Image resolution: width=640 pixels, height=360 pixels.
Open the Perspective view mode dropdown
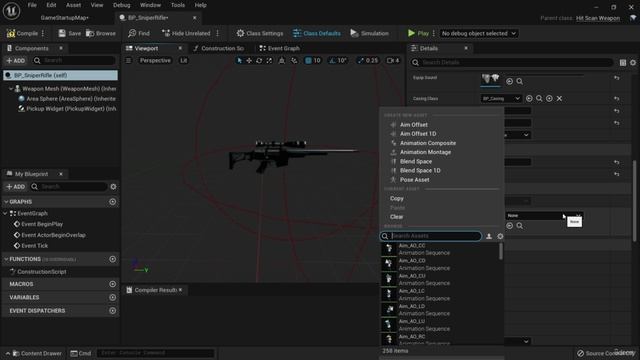[x=155, y=60]
